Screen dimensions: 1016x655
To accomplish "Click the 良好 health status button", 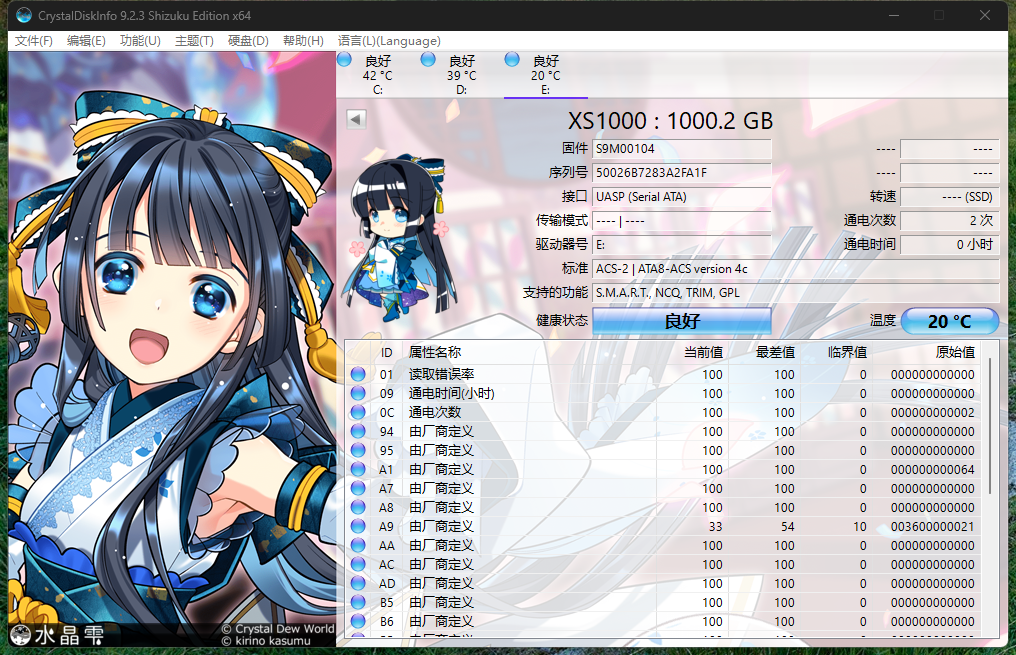I will [682, 321].
